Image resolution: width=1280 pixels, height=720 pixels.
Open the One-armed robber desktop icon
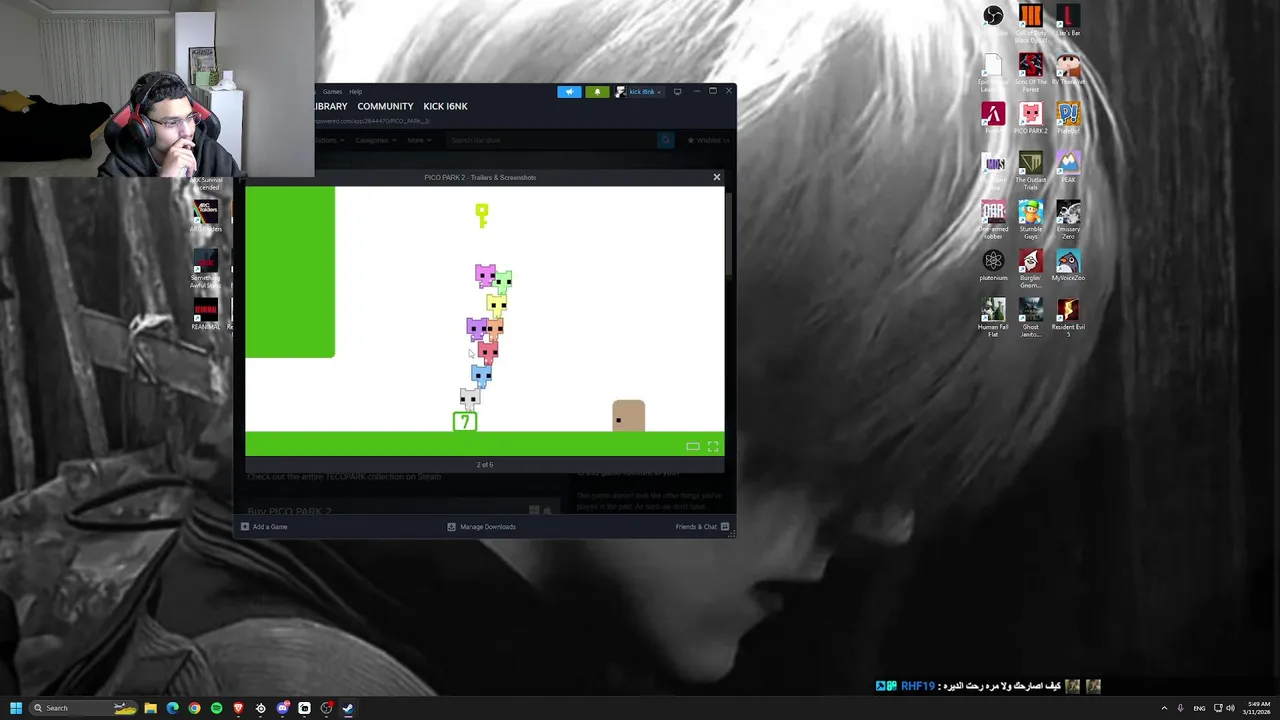coord(993,220)
